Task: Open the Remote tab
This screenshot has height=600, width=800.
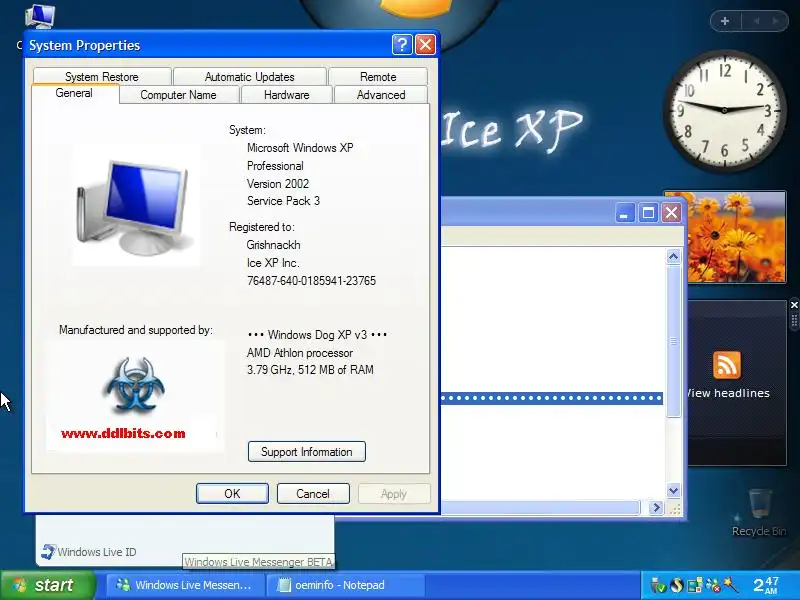Action: [378, 77]
